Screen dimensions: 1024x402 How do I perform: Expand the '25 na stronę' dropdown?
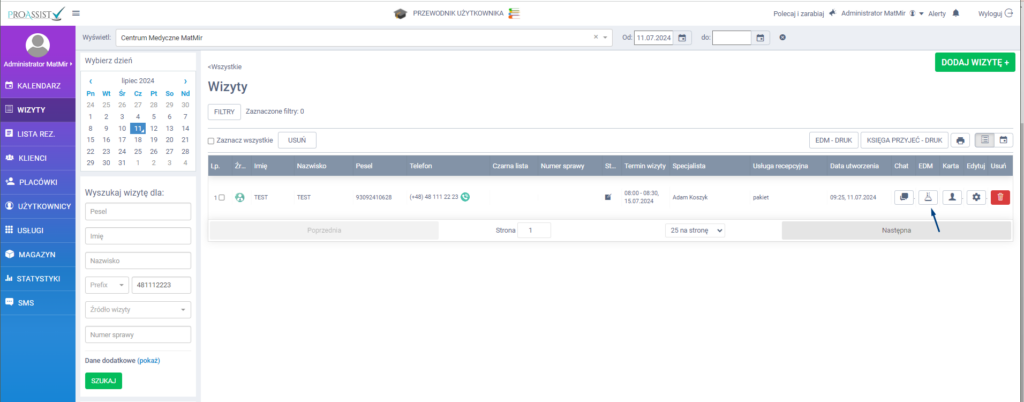coord(695,230)
